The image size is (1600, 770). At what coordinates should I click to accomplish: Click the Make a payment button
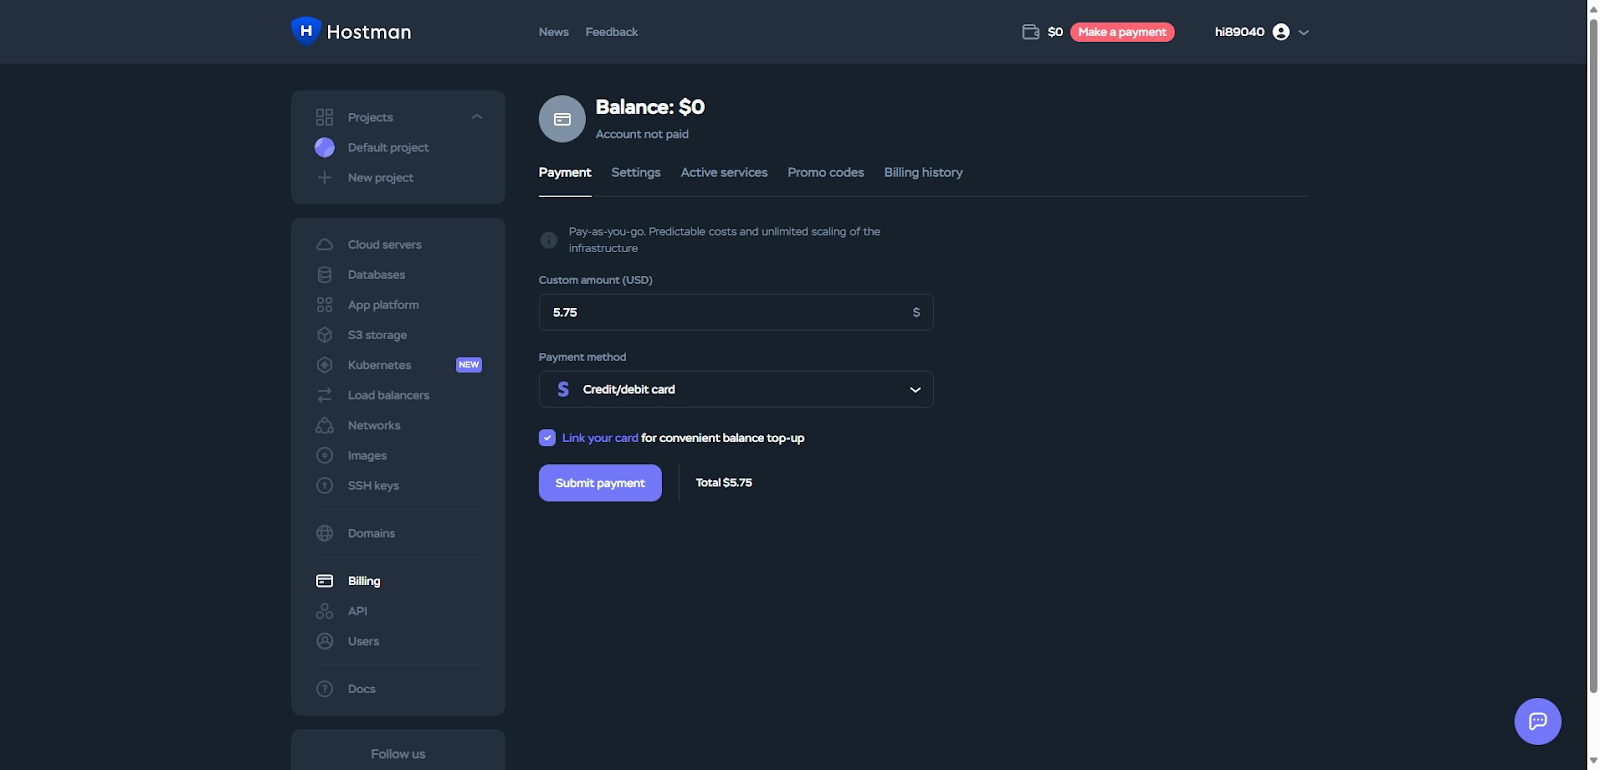(x=1122, y=32)
